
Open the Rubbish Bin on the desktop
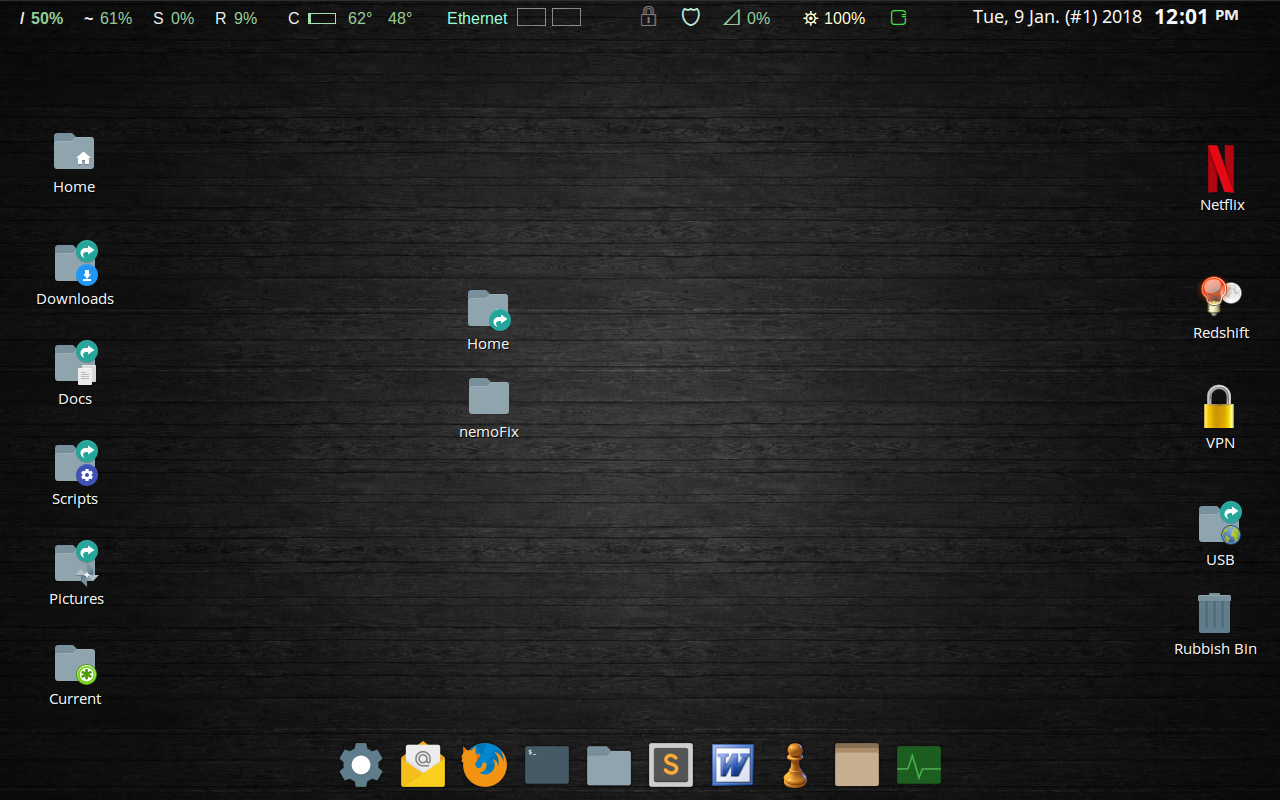[1214, 612]
